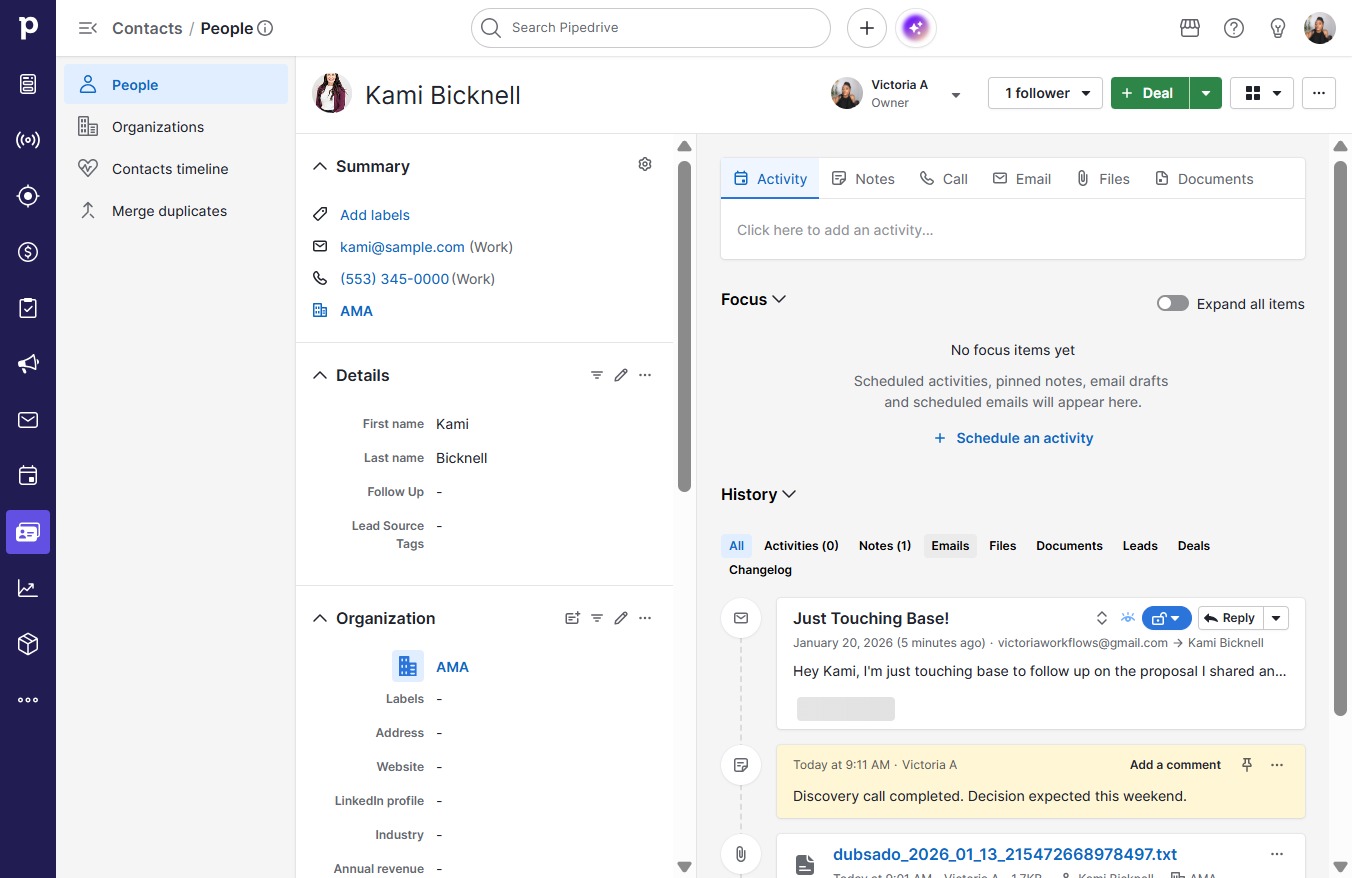Open the More (three dots) sidebar menu
This screenshot has height=878, width=1352.
click(28, 700)
